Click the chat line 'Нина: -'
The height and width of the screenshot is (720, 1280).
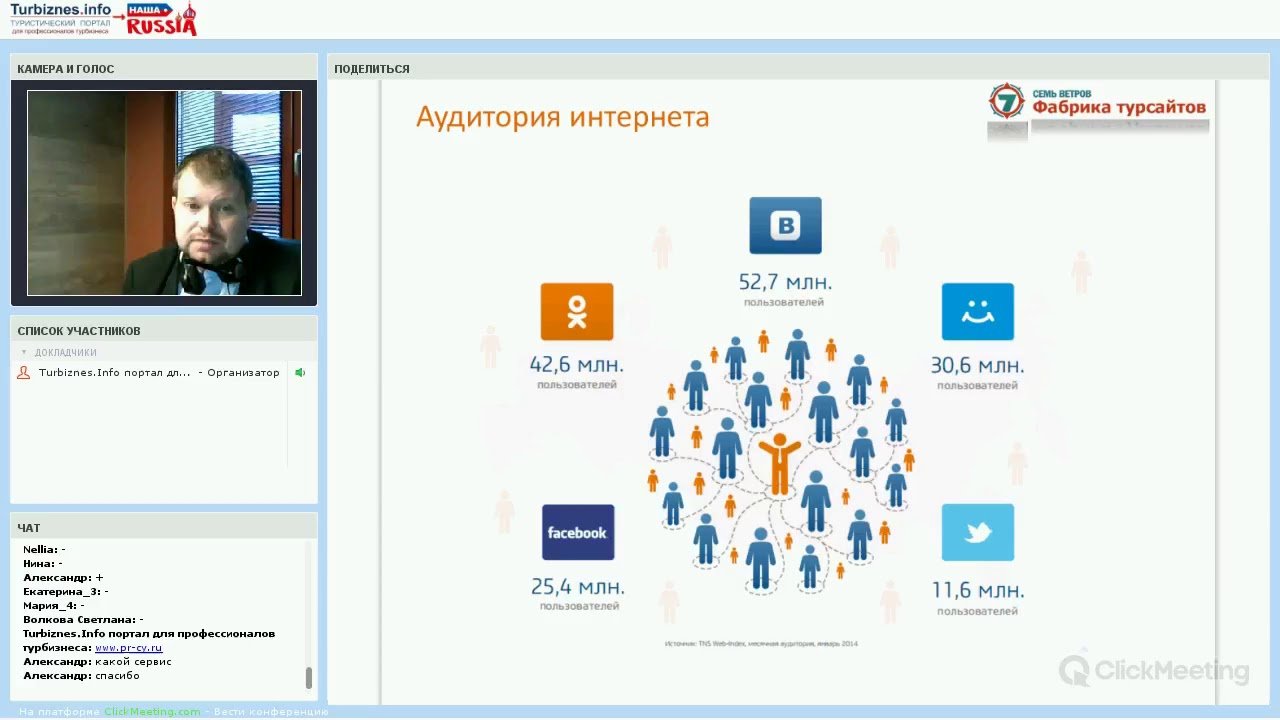[x=43, y=564]
